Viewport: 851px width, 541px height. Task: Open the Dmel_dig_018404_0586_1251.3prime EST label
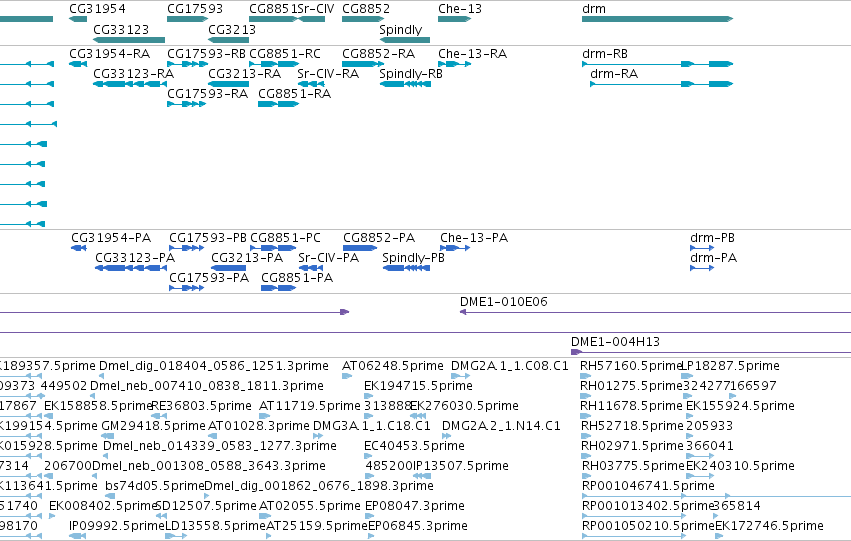(x=214, y=366)
